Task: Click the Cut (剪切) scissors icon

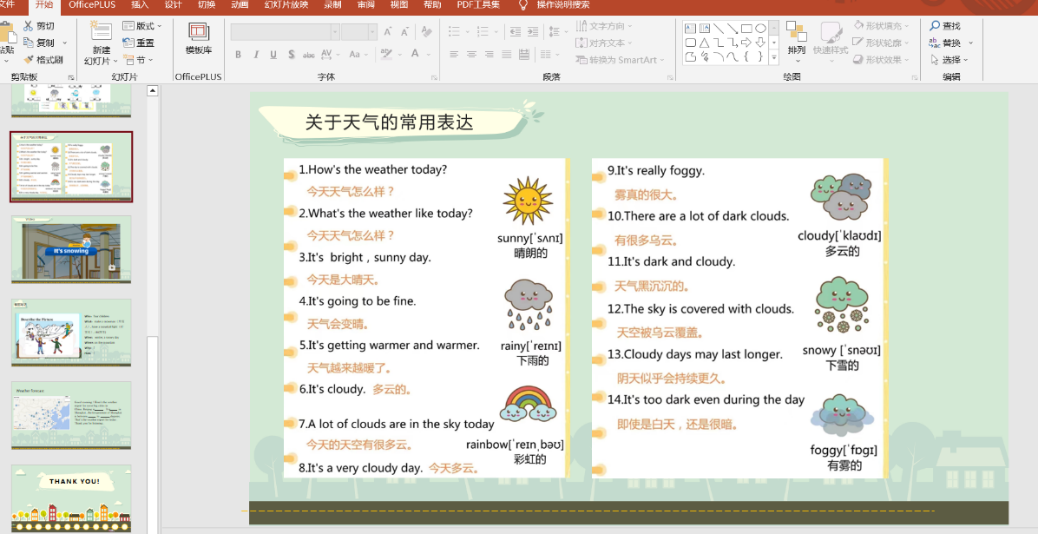Action: click(x=27, y=26)
